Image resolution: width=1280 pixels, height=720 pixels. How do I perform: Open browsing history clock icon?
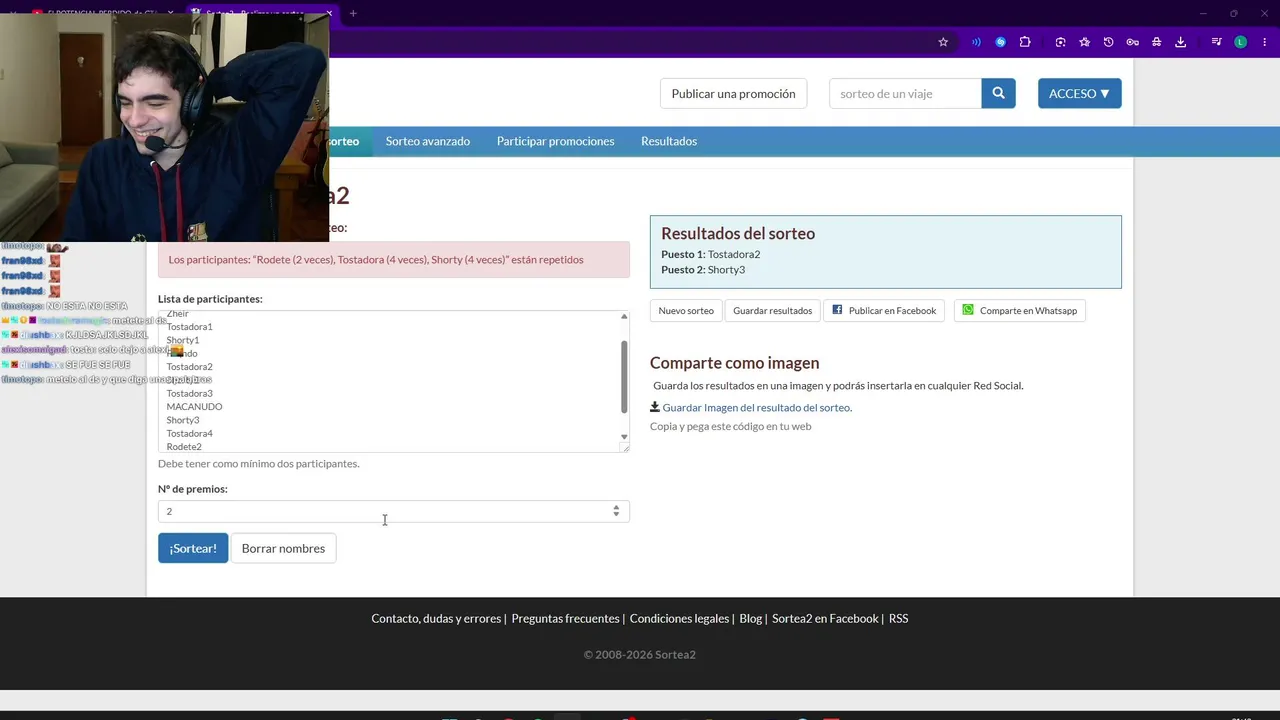click(1108, 42)
